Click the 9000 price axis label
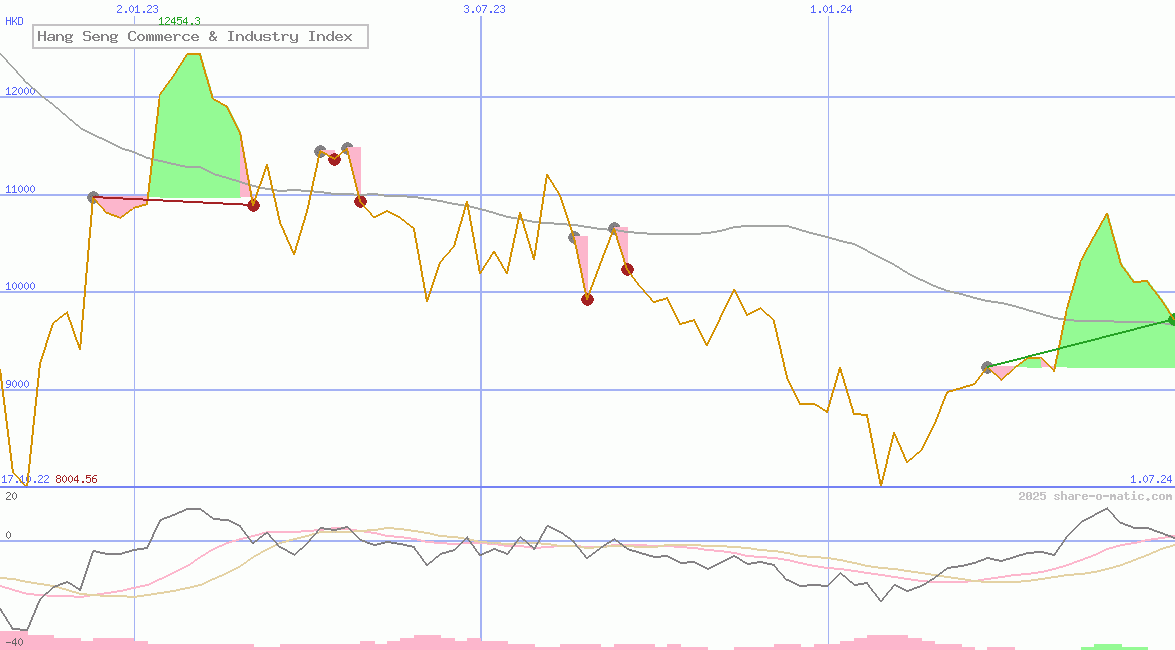Viewport: 1175px width, 650px height. click(x=20, y=384)
